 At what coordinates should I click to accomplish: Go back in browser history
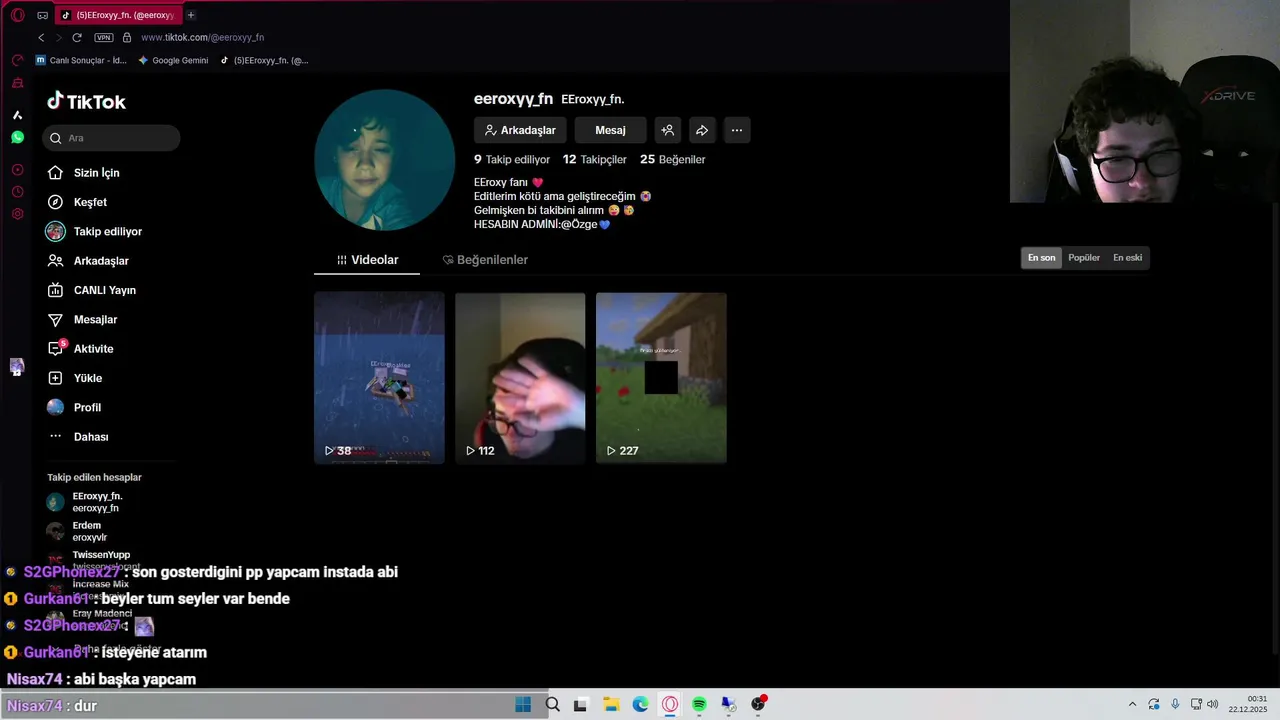point(41,37)
